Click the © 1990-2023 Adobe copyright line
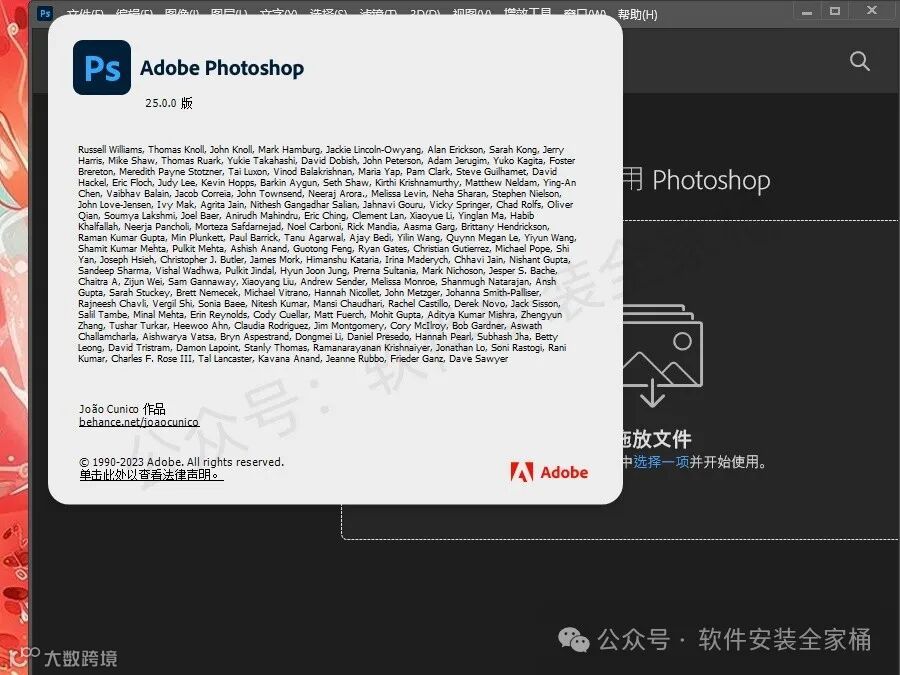The width and height of the screenshot is (900, 675). click(181, 462)
